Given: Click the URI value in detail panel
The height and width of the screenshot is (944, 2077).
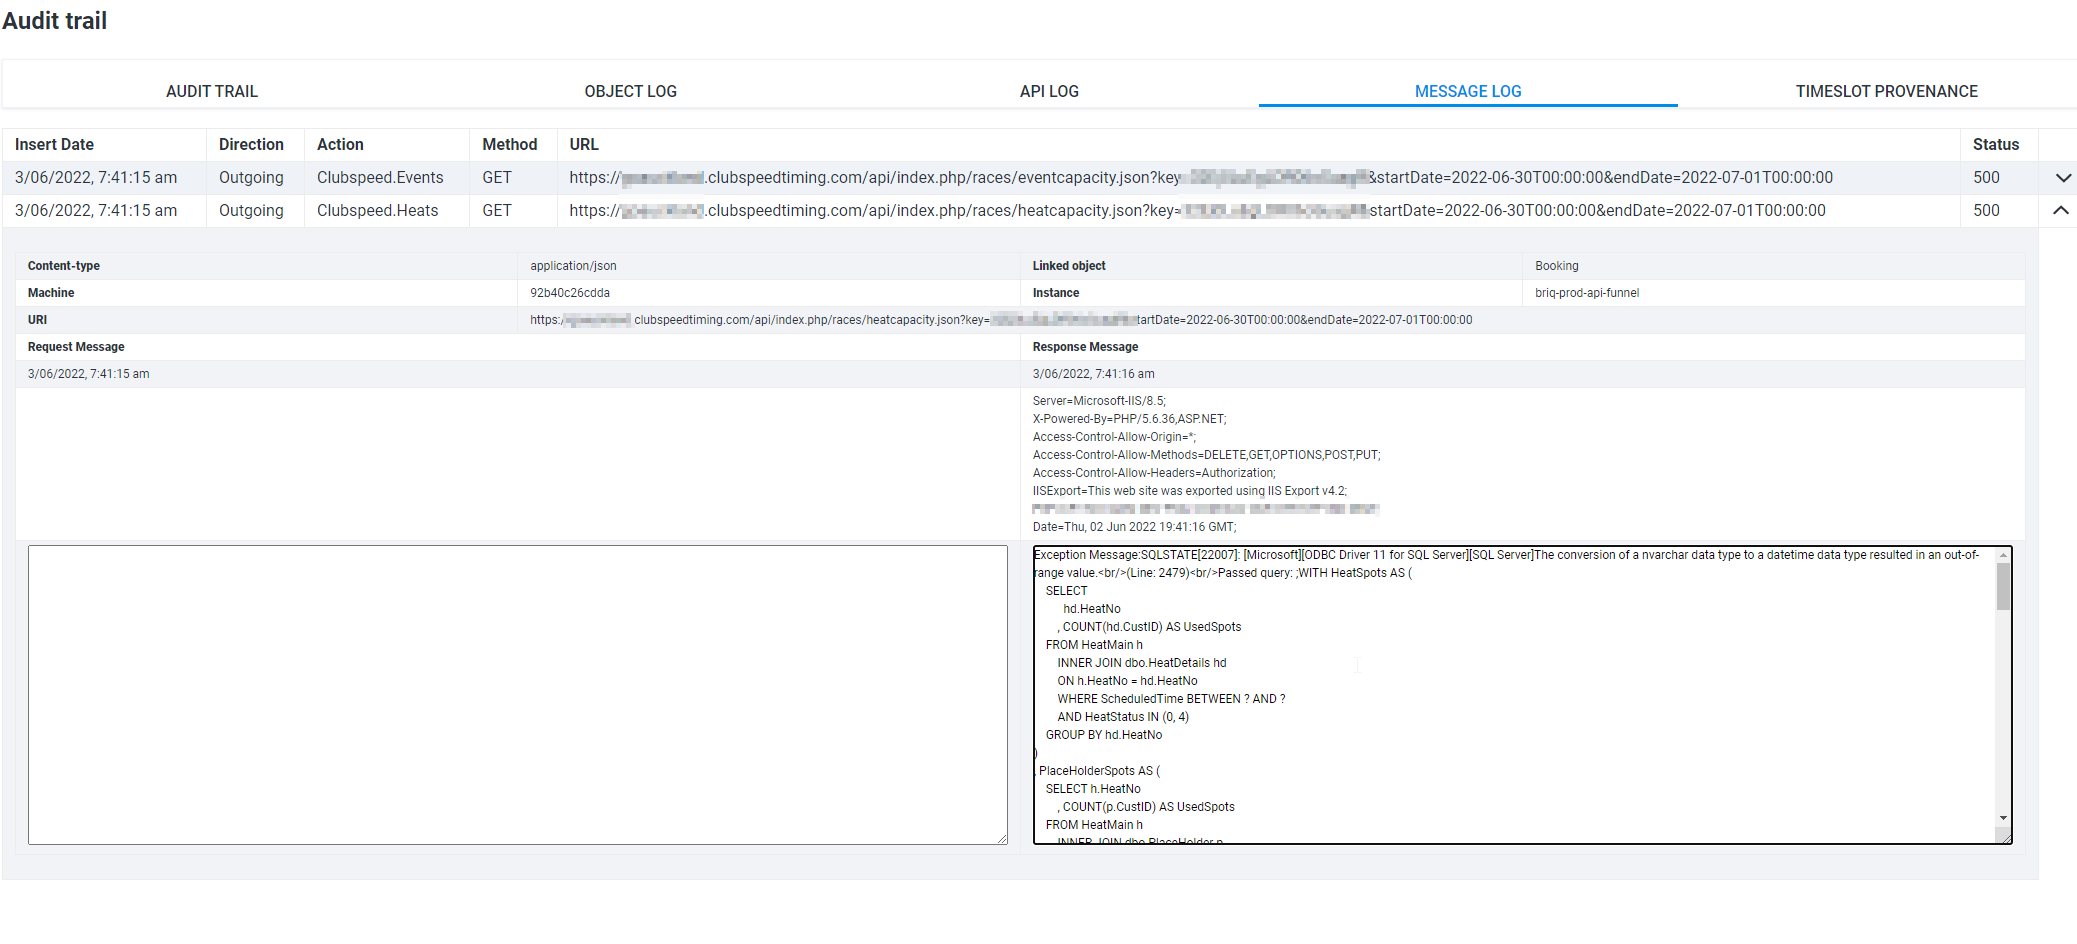Looking at the screenshot, I should point(1001,320).
